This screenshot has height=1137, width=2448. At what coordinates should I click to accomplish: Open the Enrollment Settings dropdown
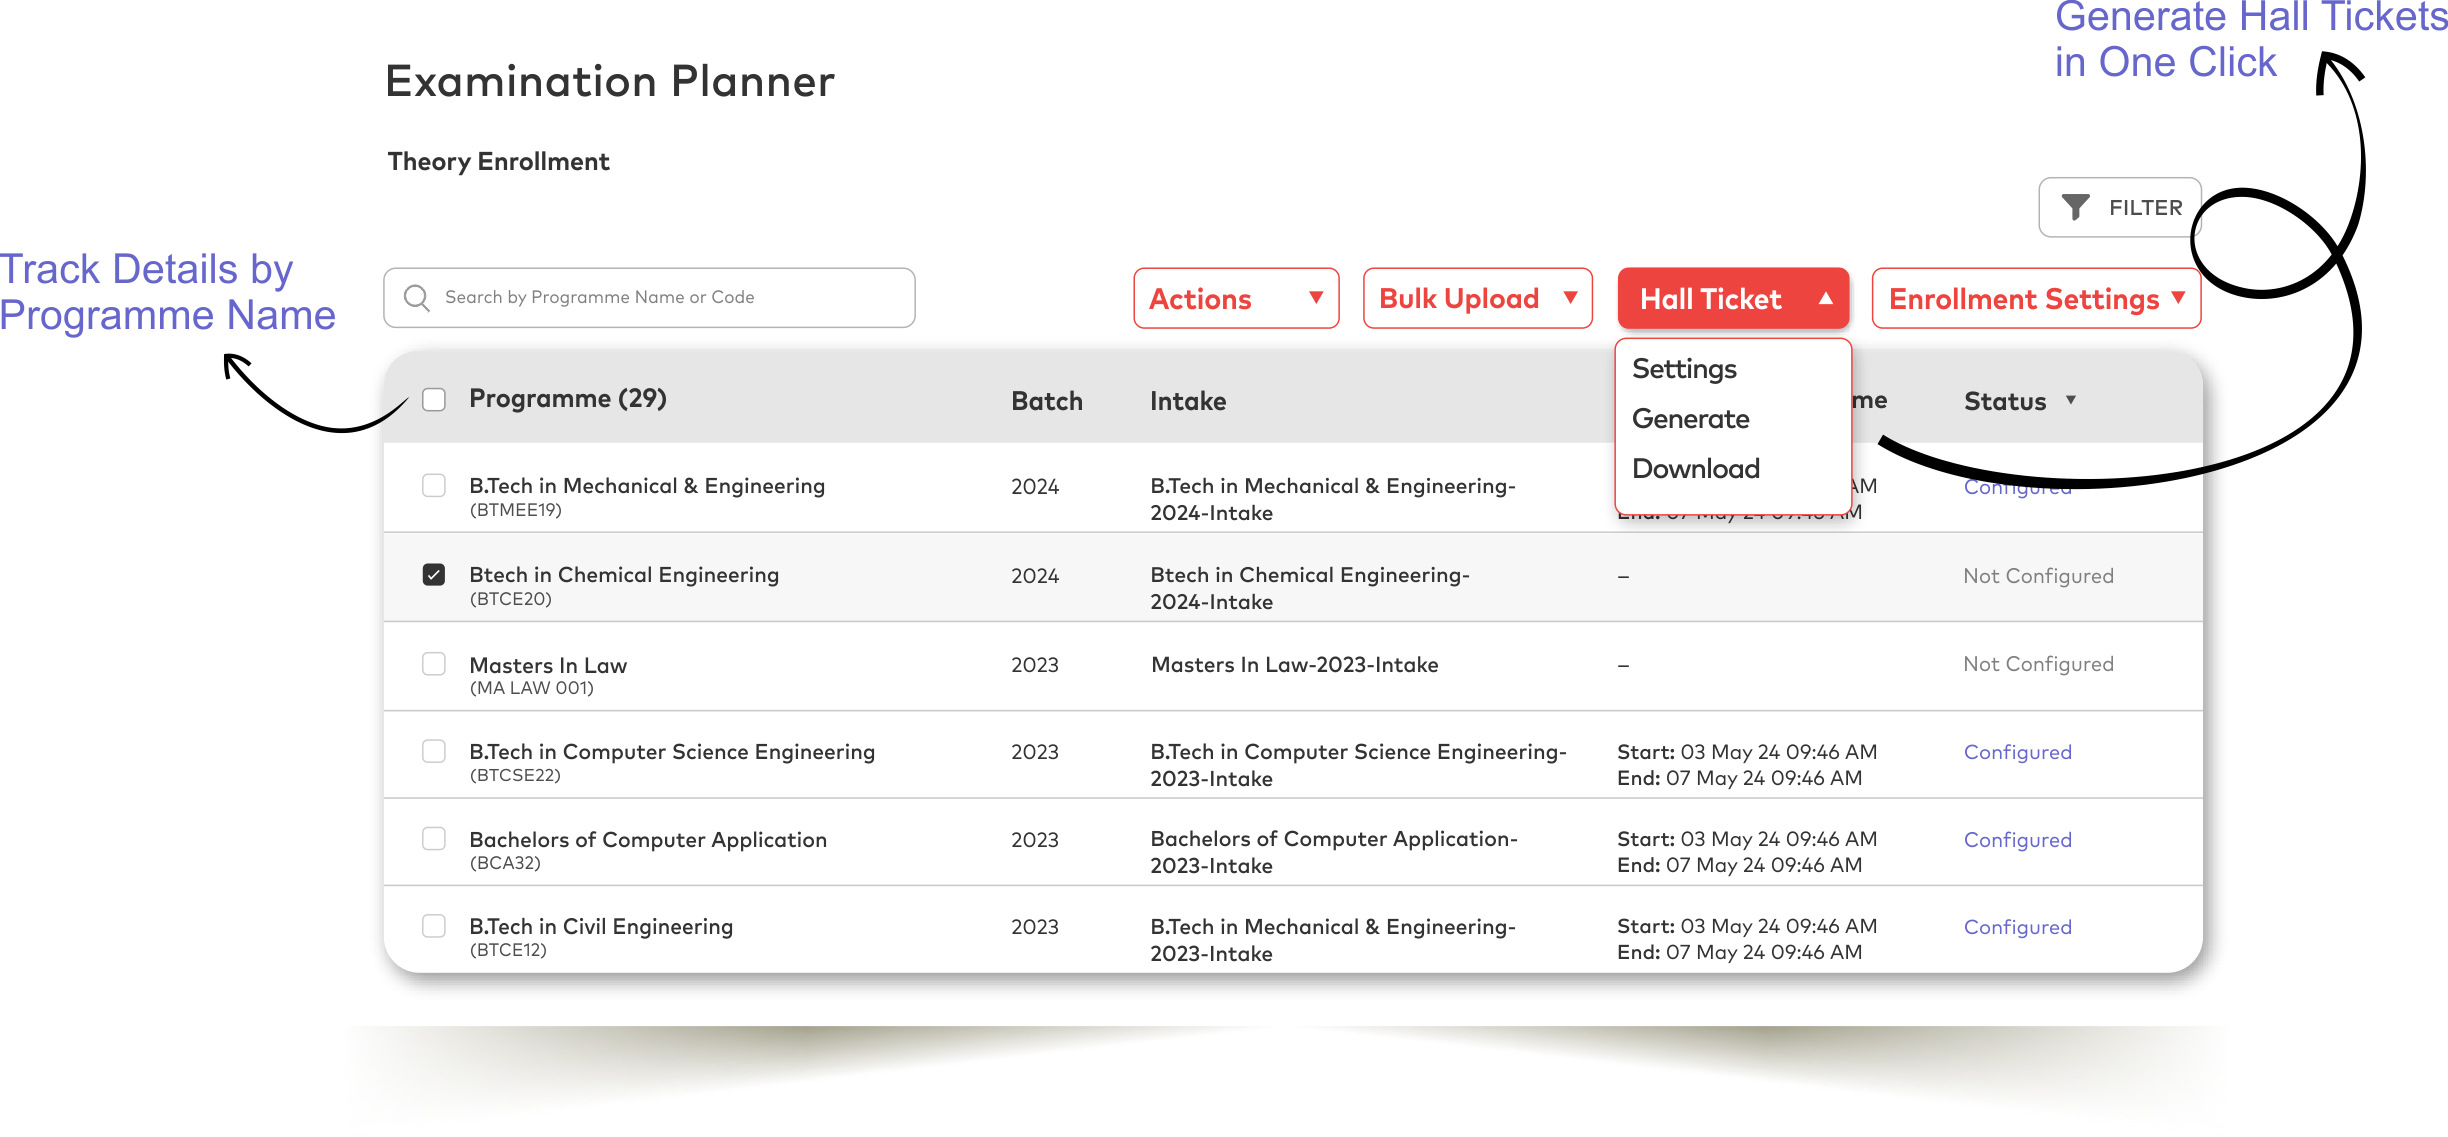(x=2036, y=298)
